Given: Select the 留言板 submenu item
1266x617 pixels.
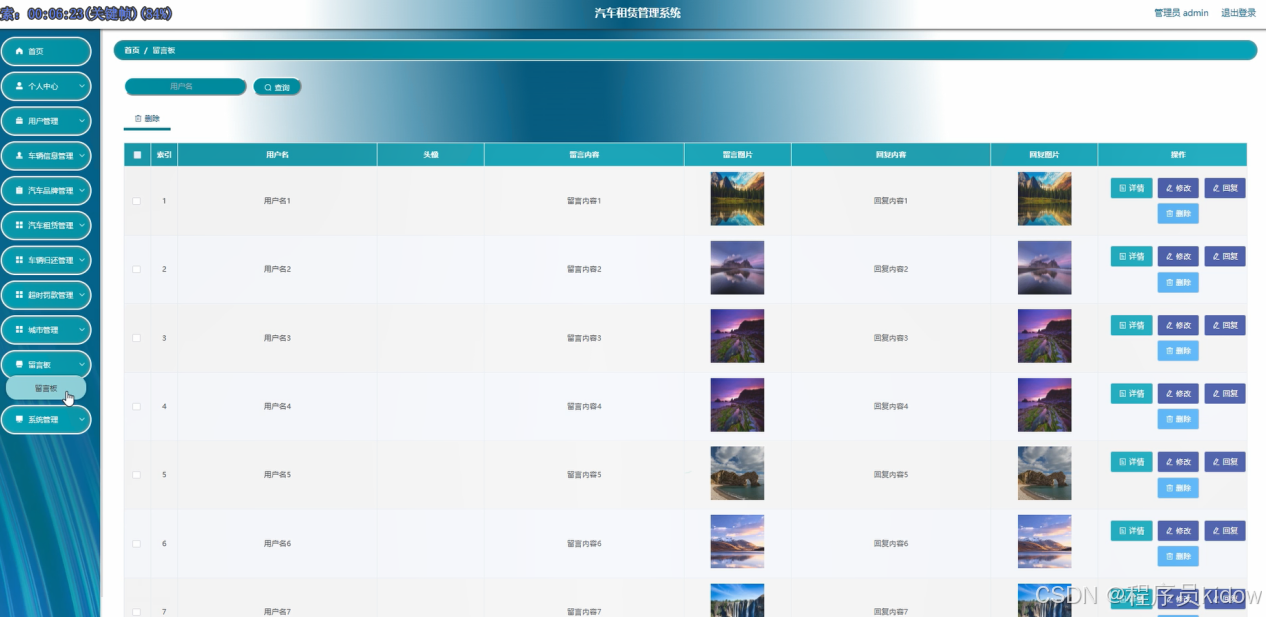Looking at the screenshot, I should [x=46, y=388].
